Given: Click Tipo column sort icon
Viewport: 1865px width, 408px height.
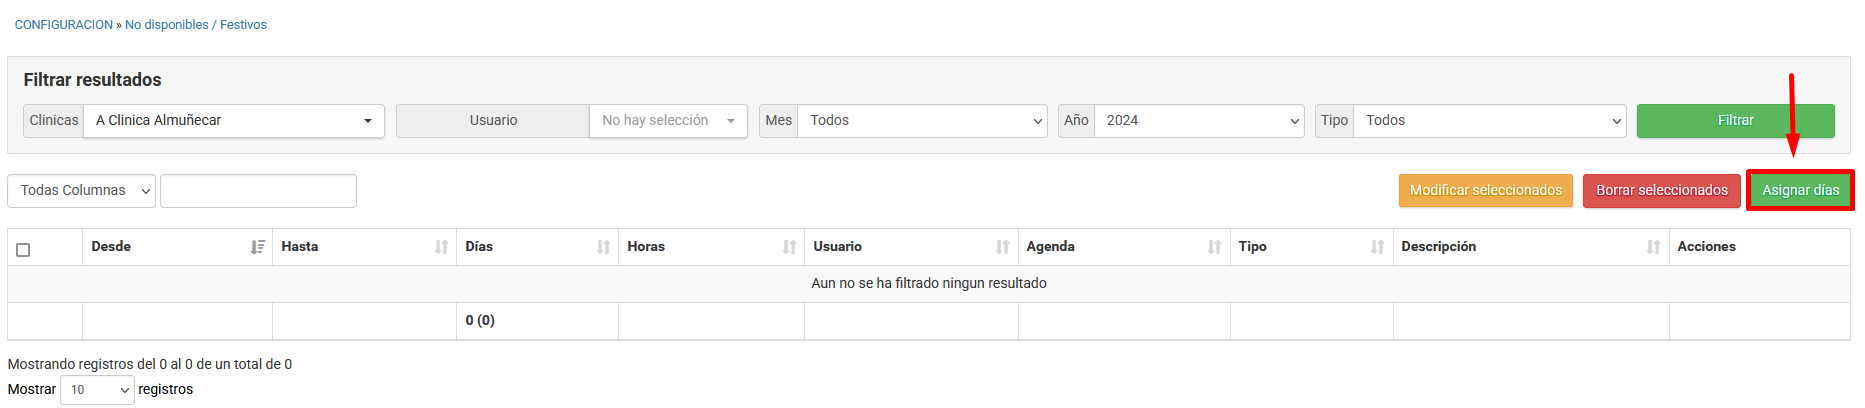Looking at the screenshot, I should [x=1377, y=247].
